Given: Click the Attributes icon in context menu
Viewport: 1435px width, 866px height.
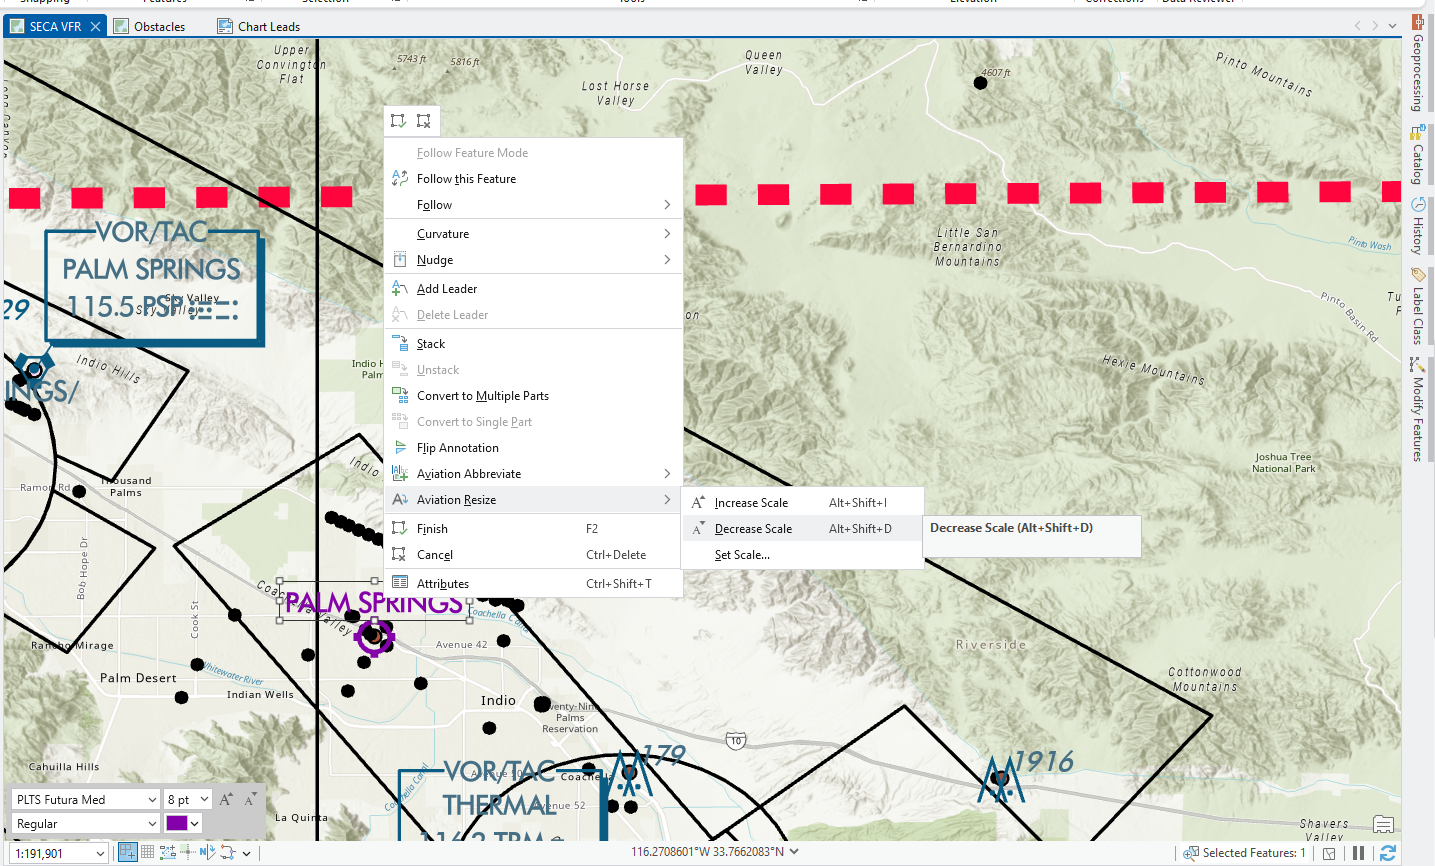Looking at the screenshot, I should coord(400,583).
